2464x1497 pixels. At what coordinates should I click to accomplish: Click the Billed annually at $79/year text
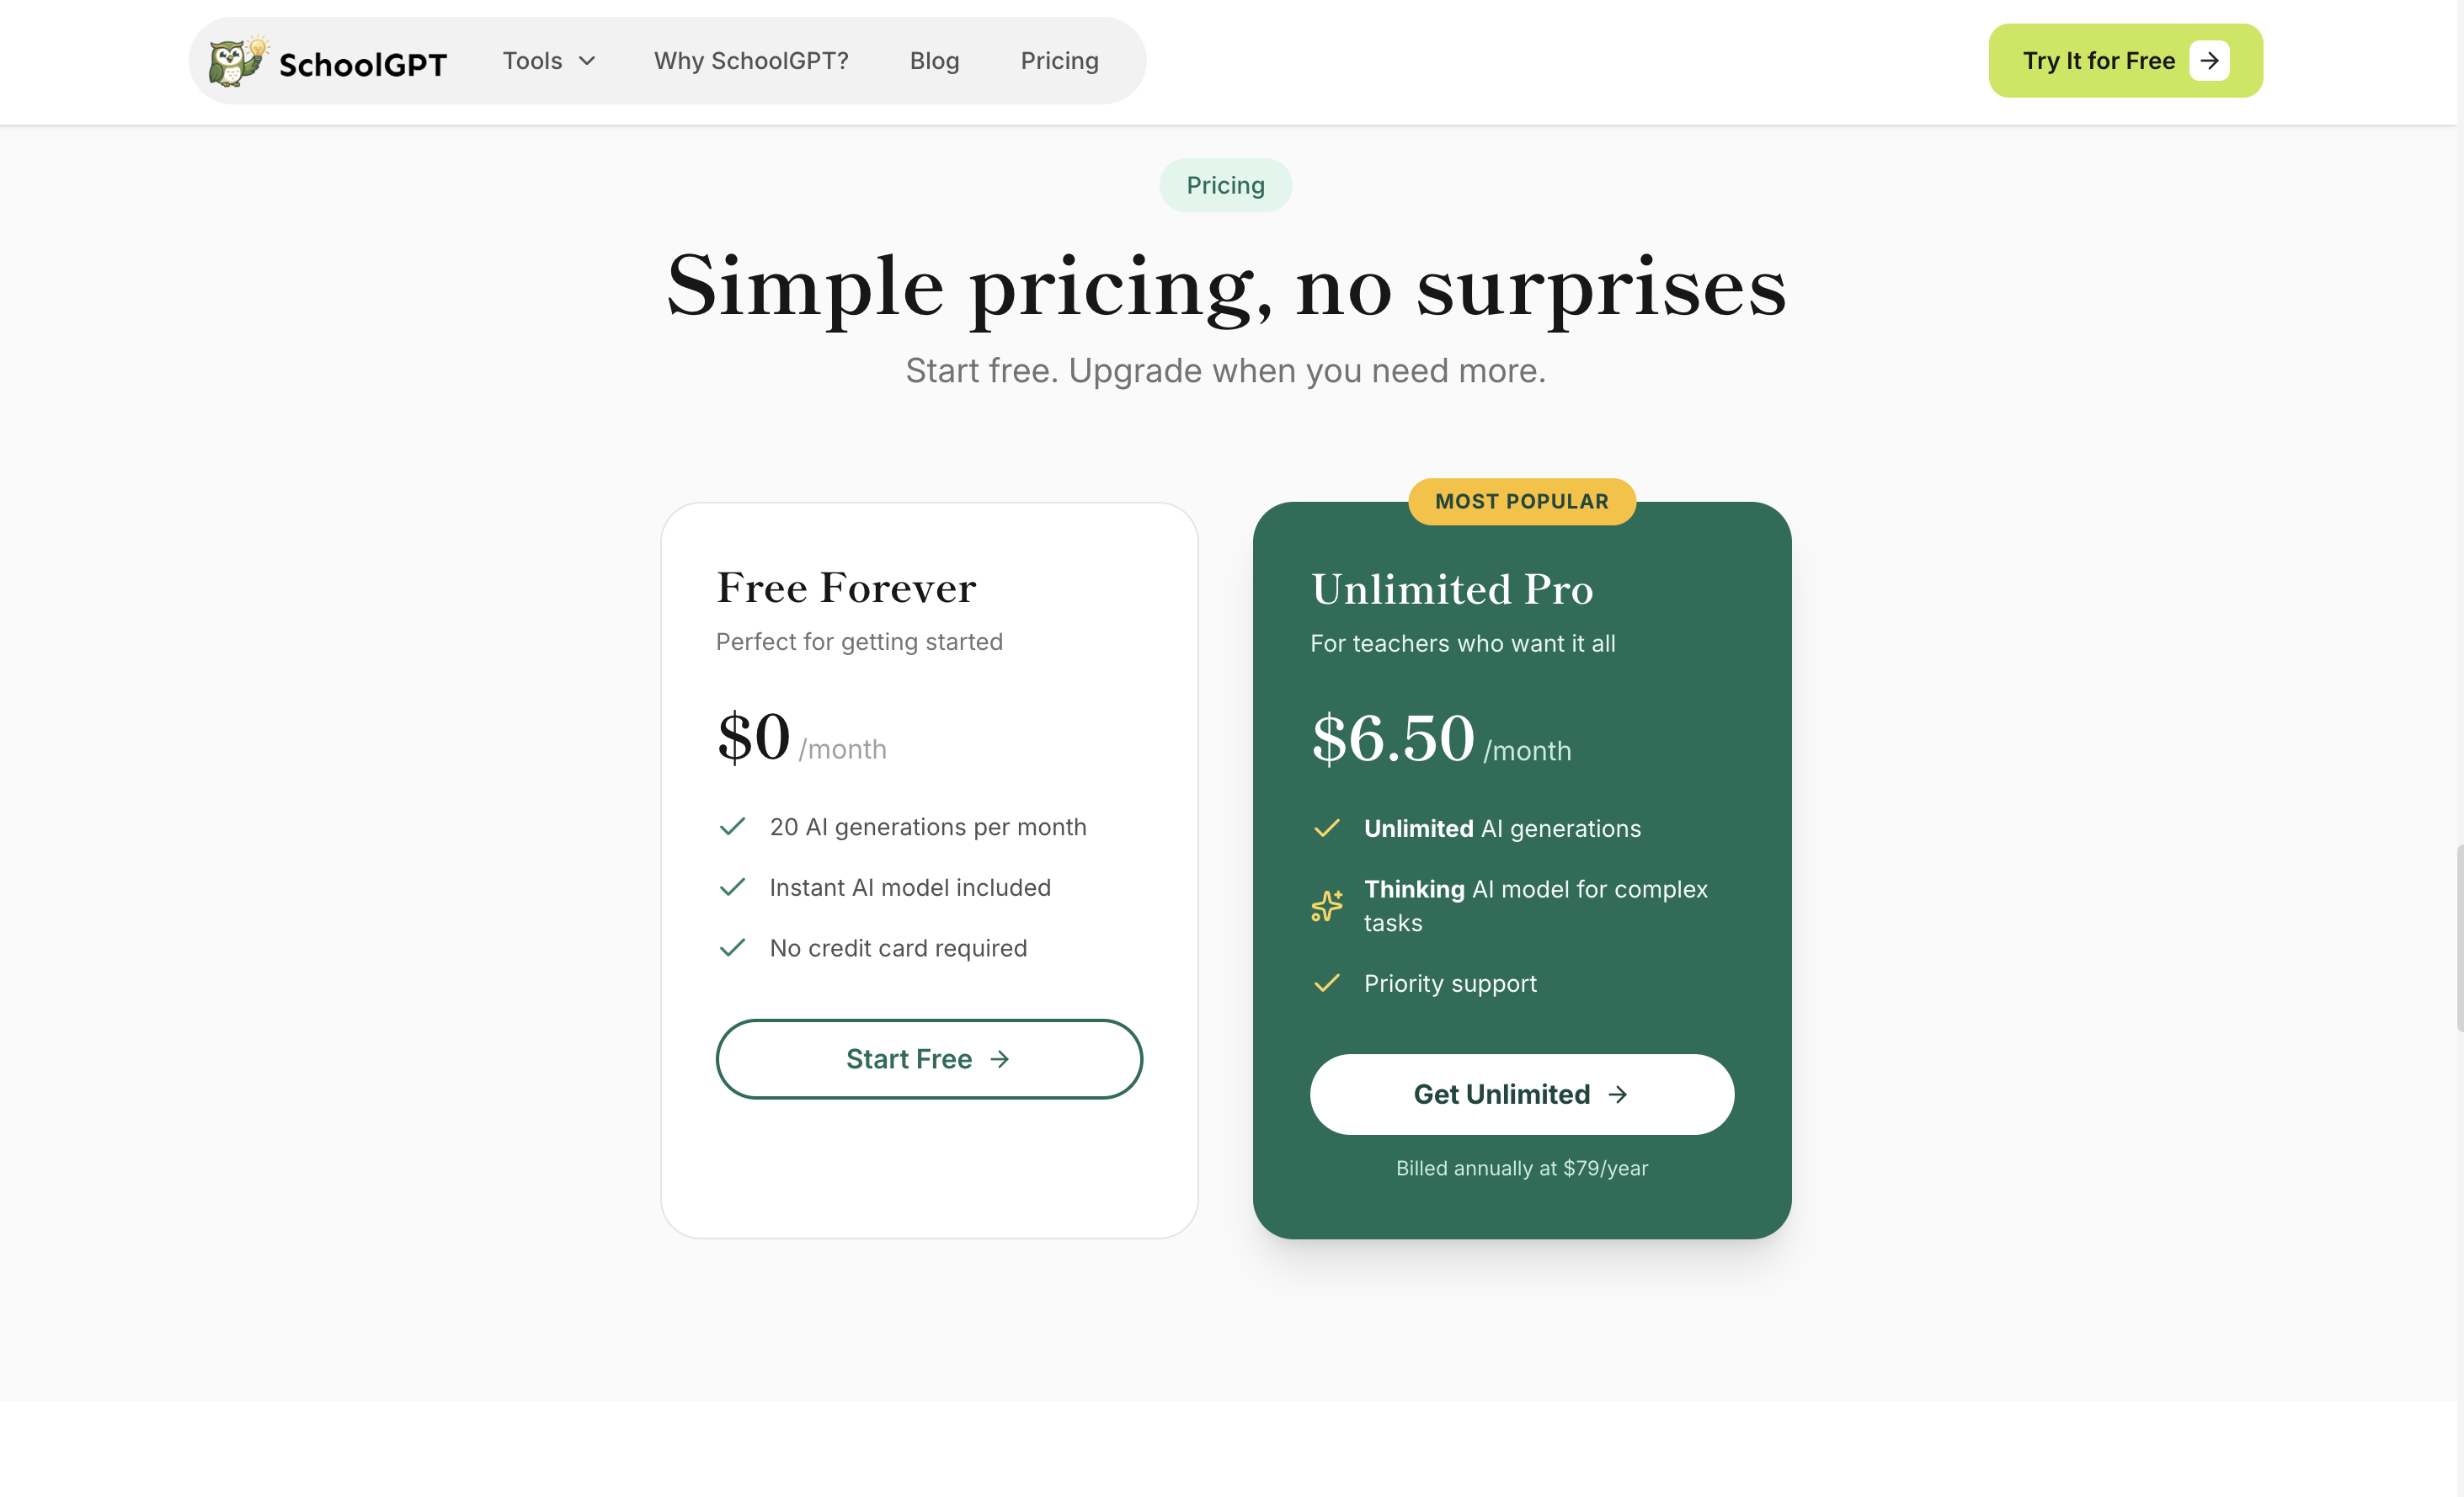pyautogui.click(x=1521, y=1167)
